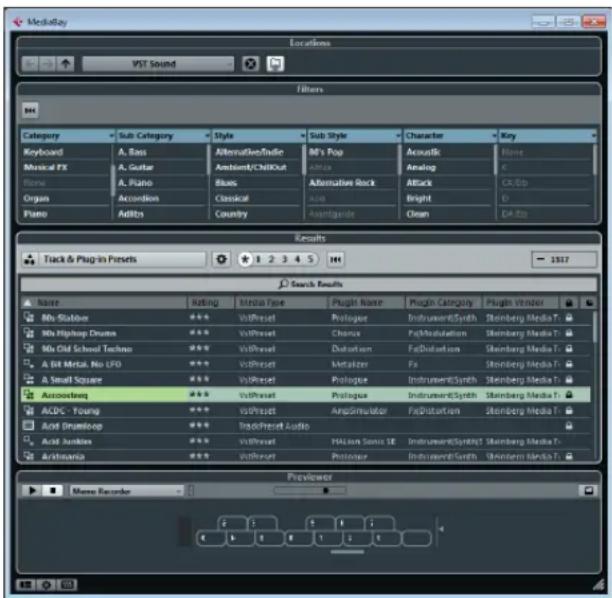Open the Track & Plug-in Presets media type selector
612x598 pixels.
click(x=122, y=259)
